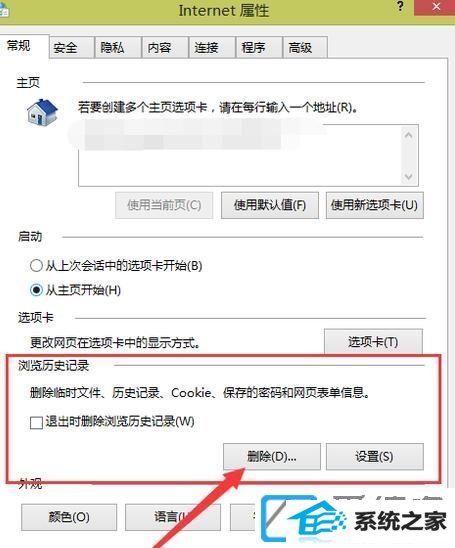Click the help question mark icon

coord(400,6)
